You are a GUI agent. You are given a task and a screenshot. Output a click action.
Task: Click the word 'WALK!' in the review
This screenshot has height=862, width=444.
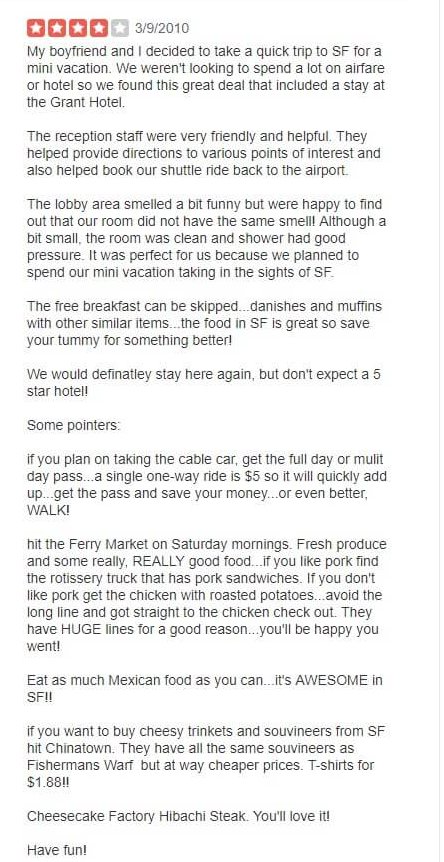48,509
